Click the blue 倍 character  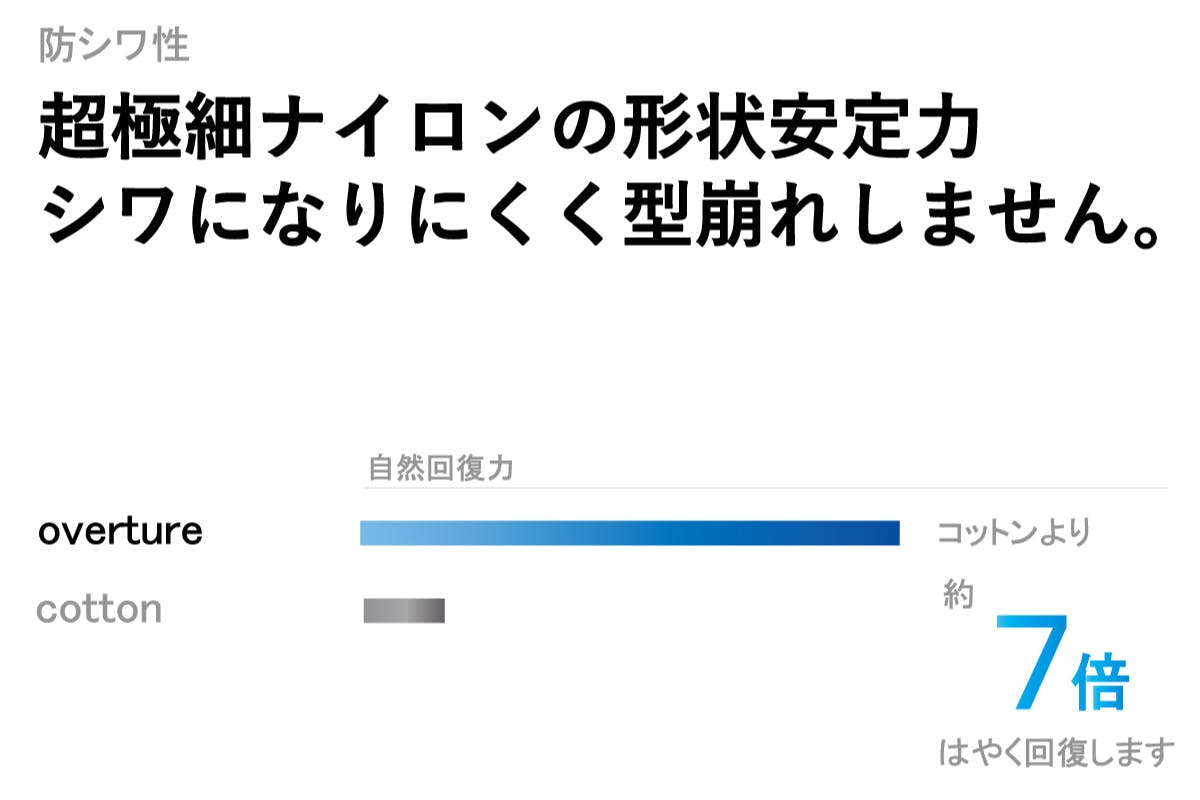click(1099, 683)
